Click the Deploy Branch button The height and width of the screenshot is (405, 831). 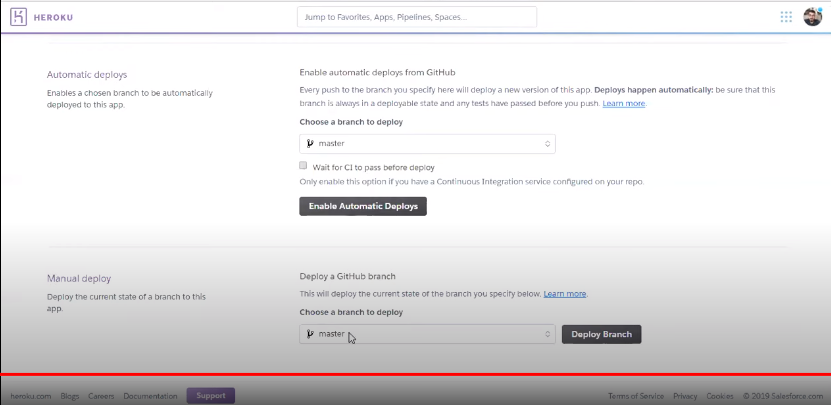pyautogui.click(x=602, y=334)
